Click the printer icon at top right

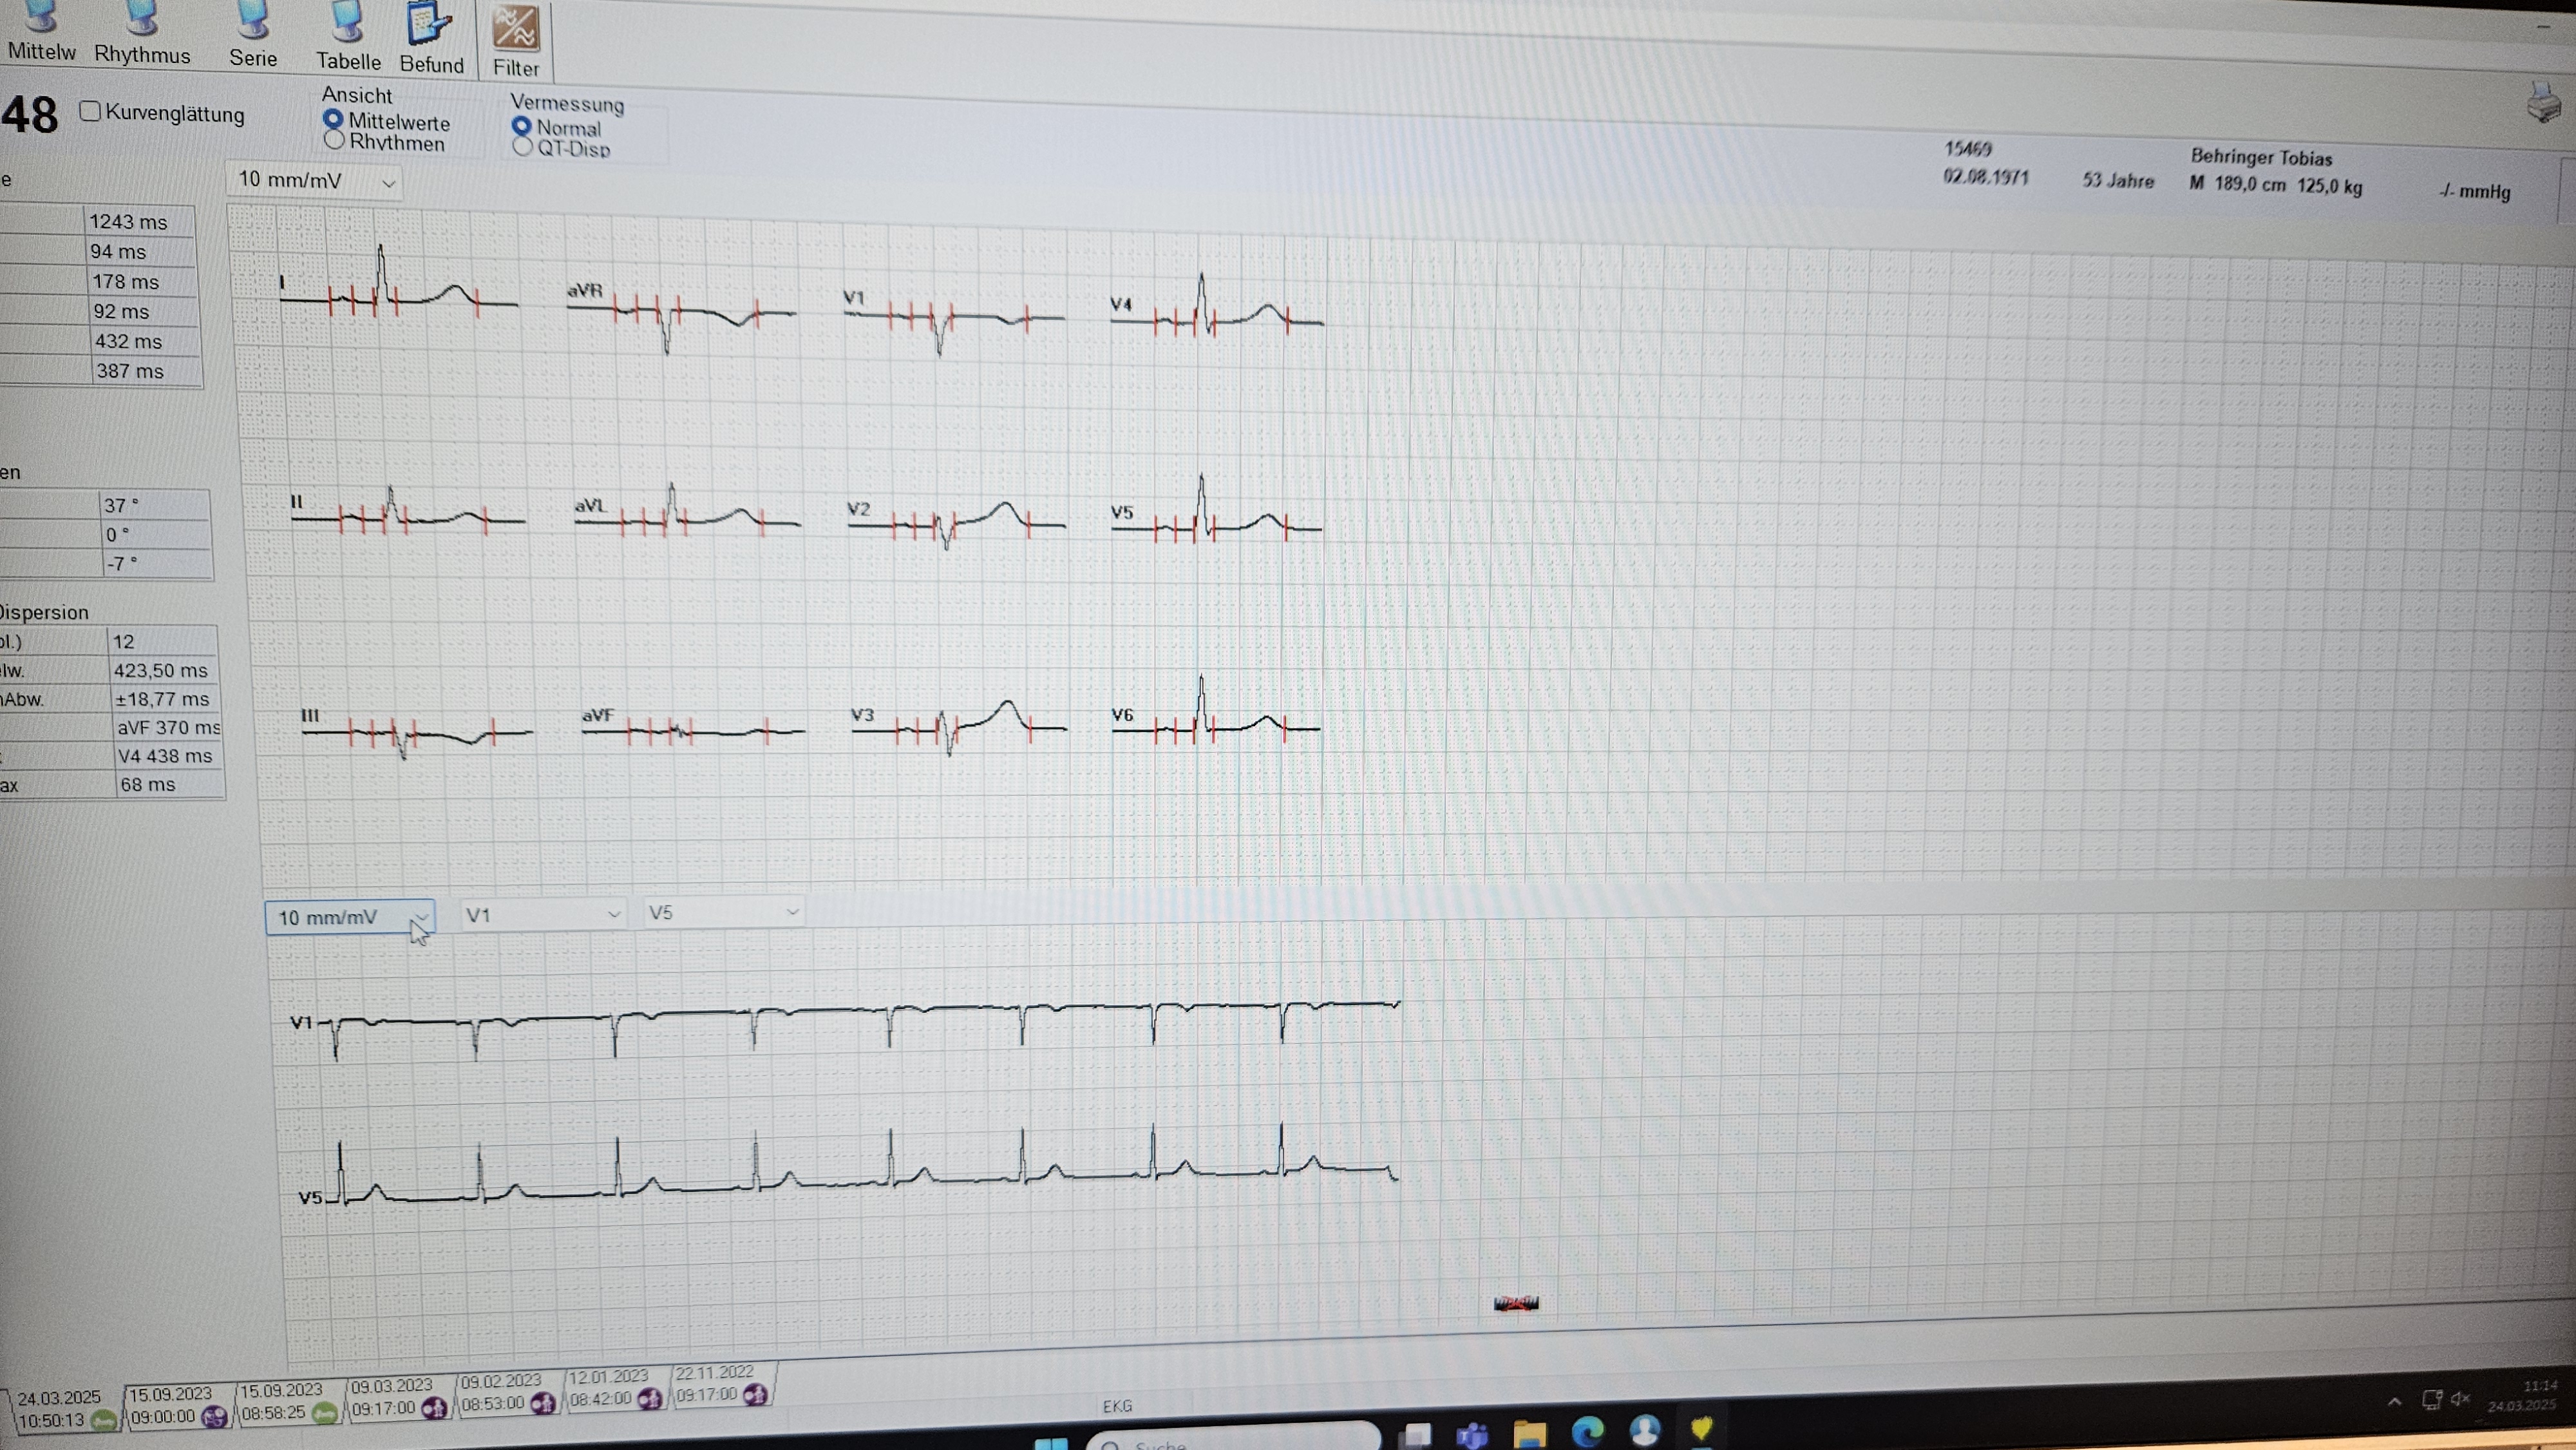(x=2543, y=104)
